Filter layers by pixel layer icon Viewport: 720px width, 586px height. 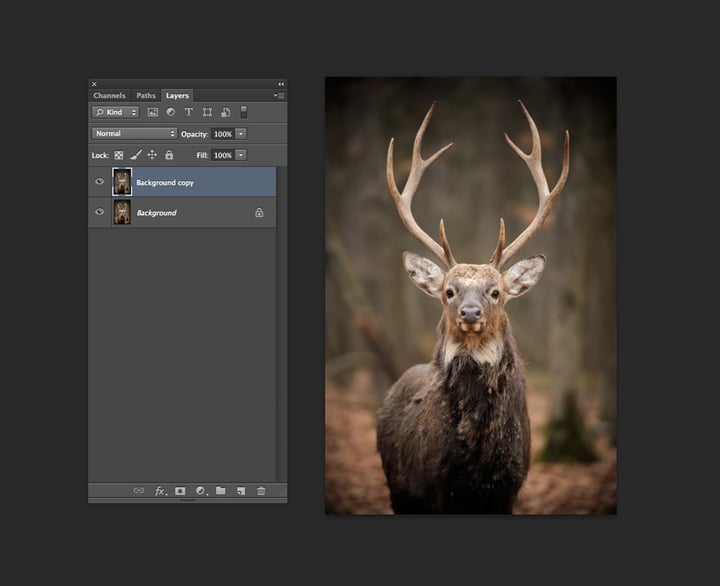(x=152, y=112)
